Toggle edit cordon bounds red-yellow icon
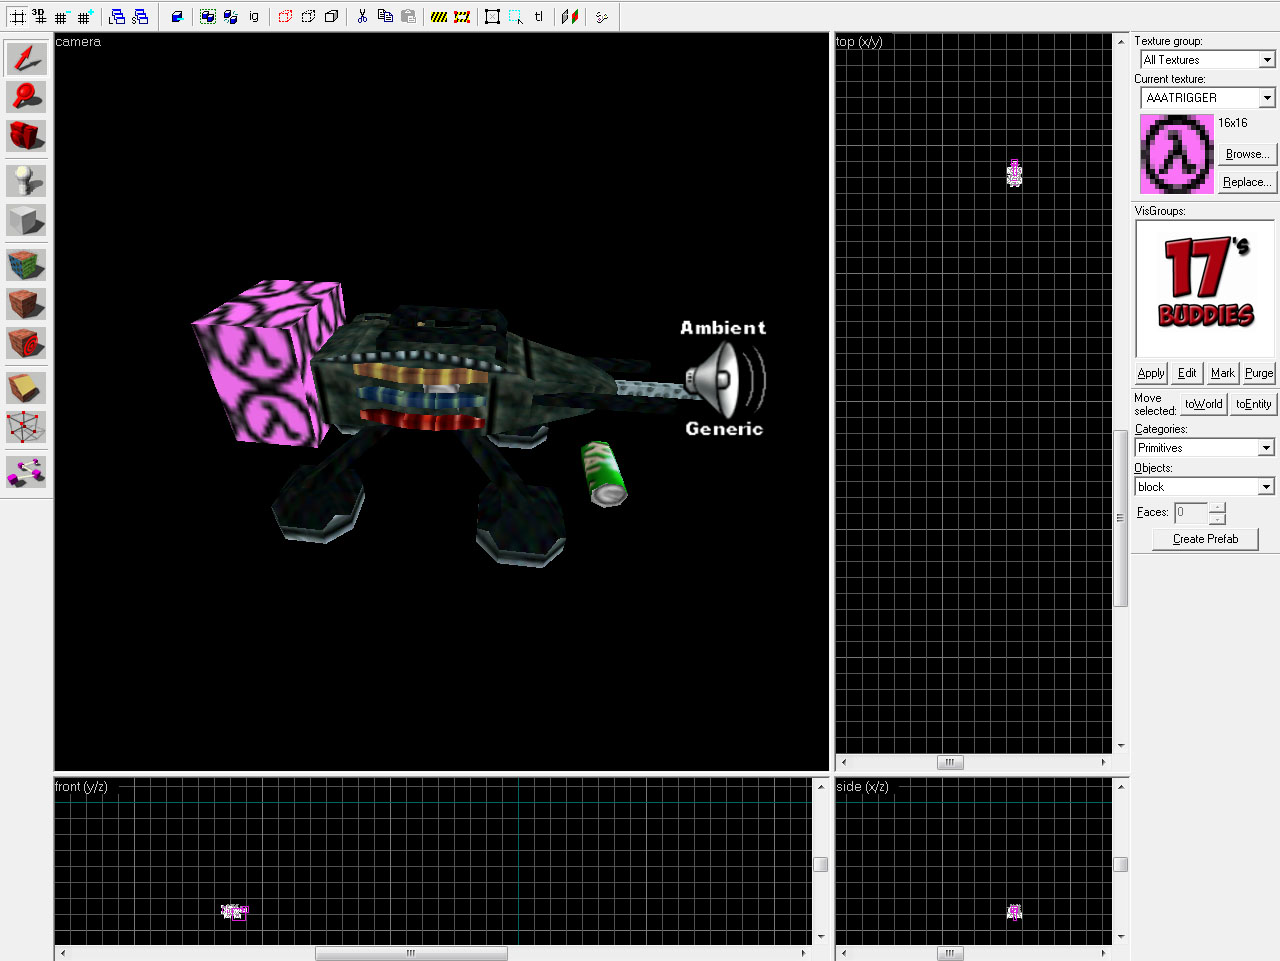The image size is (1280, 961). coord(462,16)
